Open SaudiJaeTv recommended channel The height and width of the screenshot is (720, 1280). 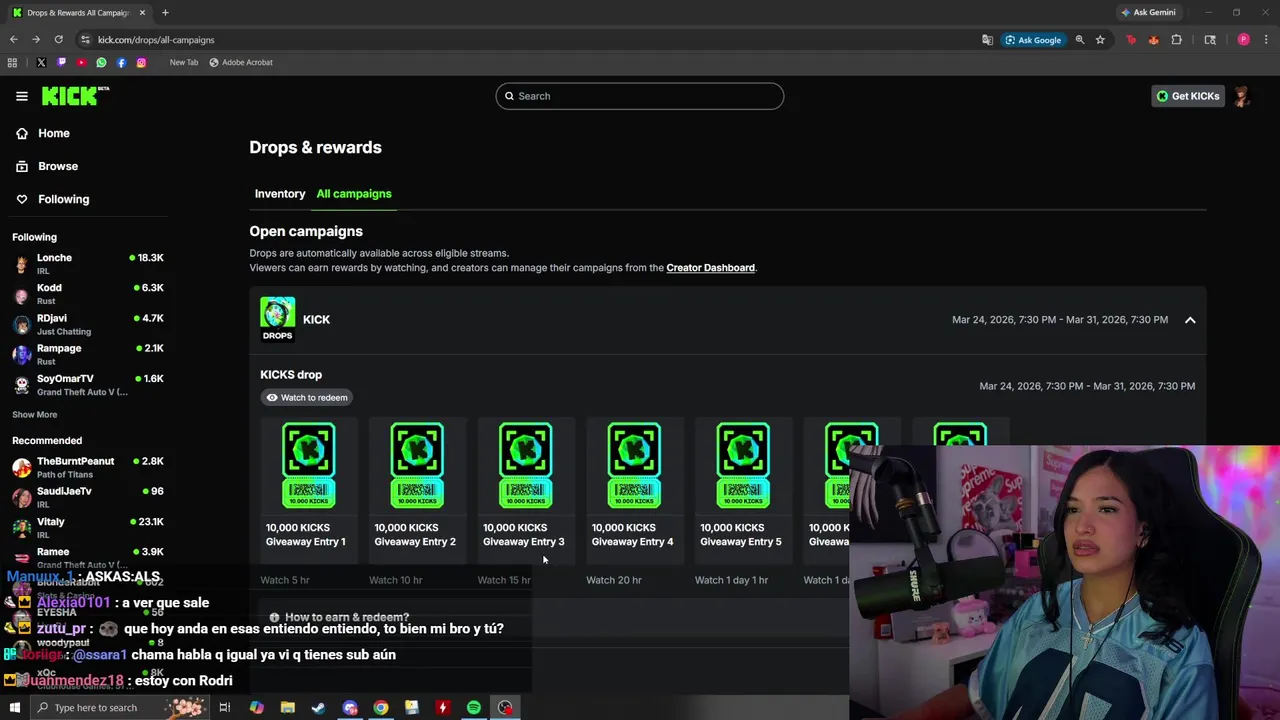[x=88, y=497]
